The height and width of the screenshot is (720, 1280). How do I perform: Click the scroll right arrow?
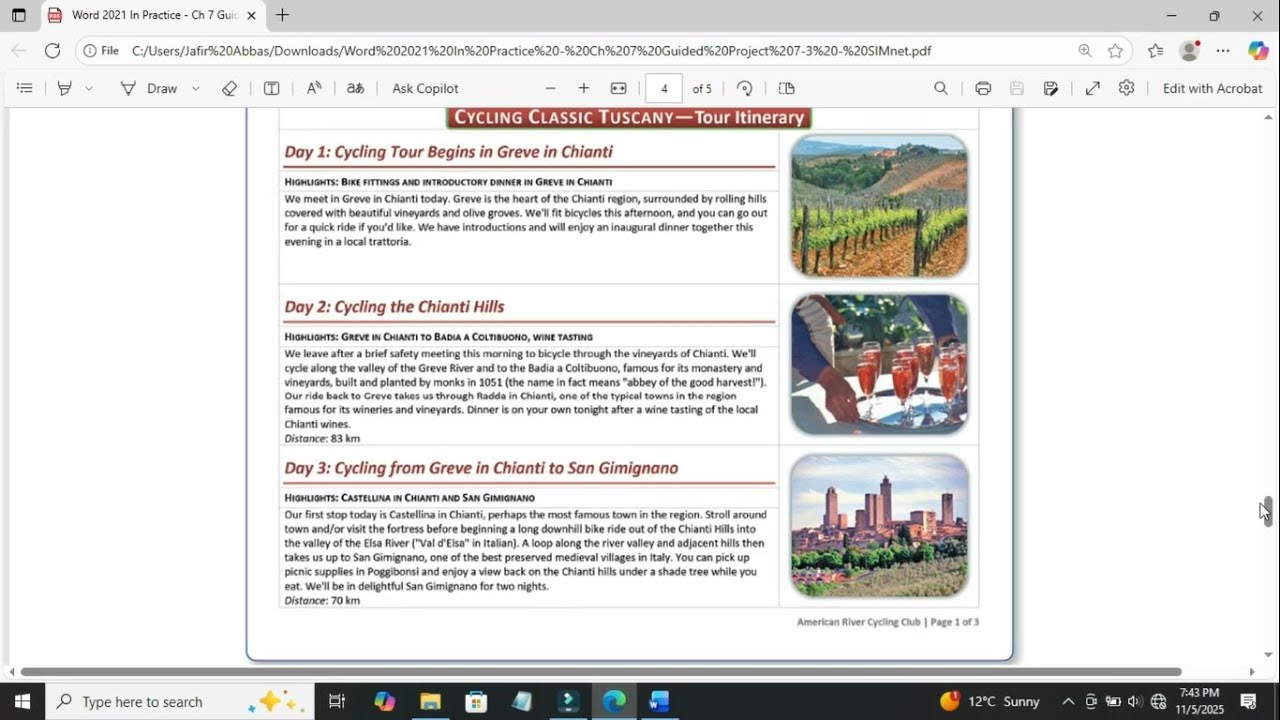click(1251, 672)
